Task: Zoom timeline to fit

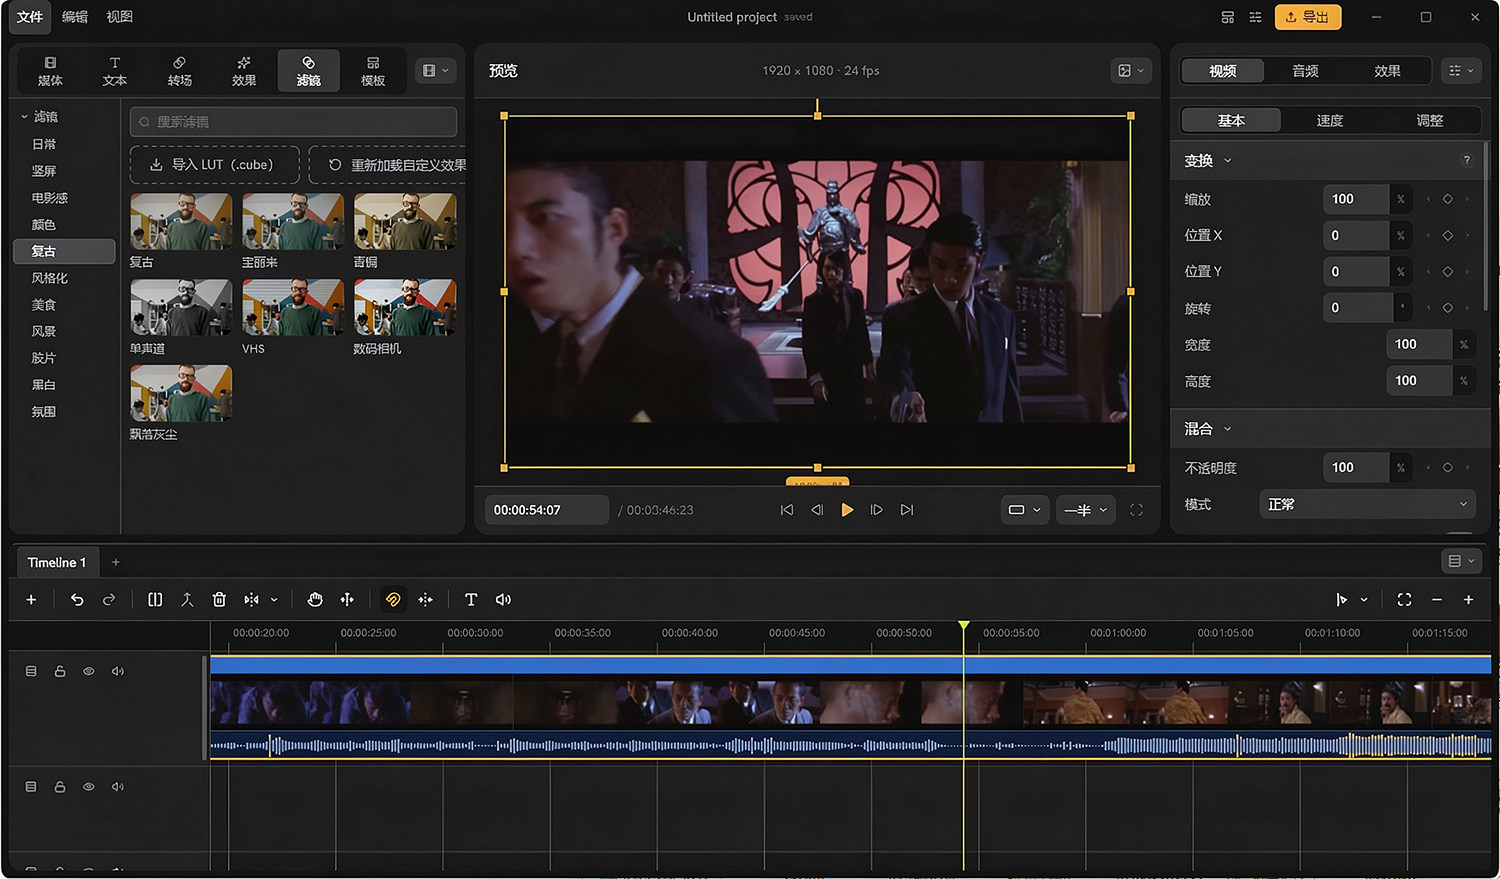Action: tap(1404, 600)
